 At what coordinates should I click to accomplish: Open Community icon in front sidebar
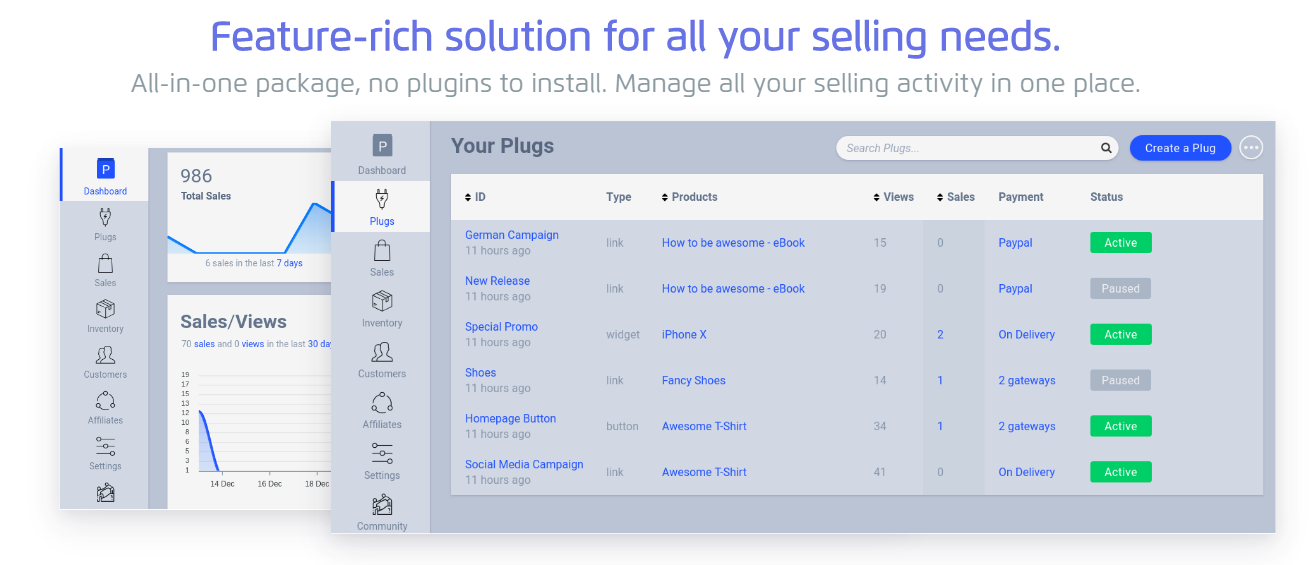click(x=381, y=505)
